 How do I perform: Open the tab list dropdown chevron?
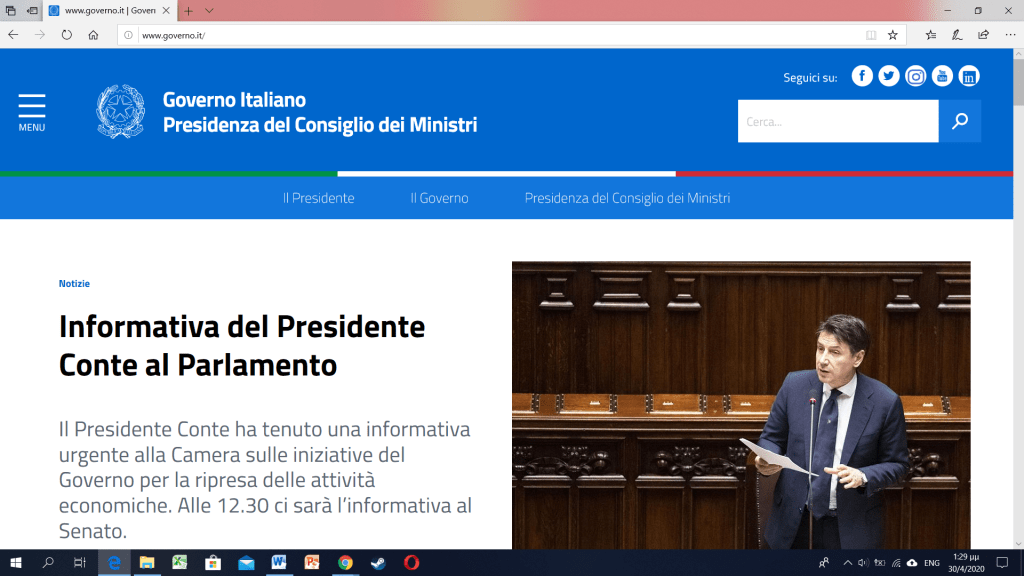(x=209, y=10)
